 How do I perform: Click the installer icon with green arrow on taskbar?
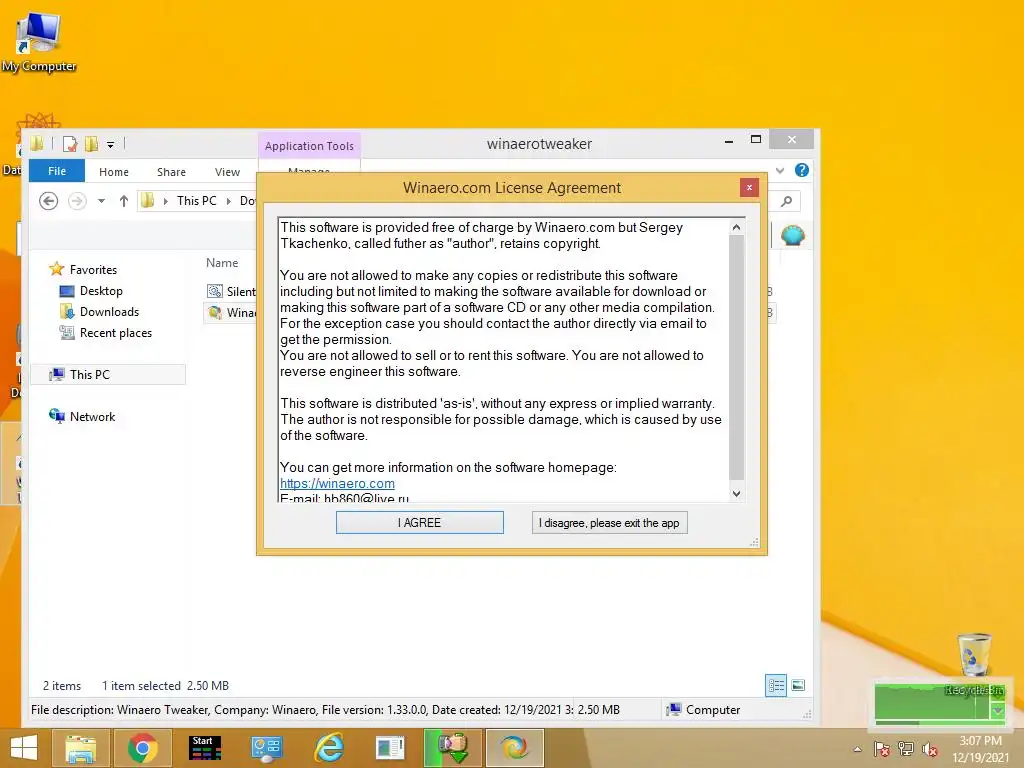click(453, 748)
